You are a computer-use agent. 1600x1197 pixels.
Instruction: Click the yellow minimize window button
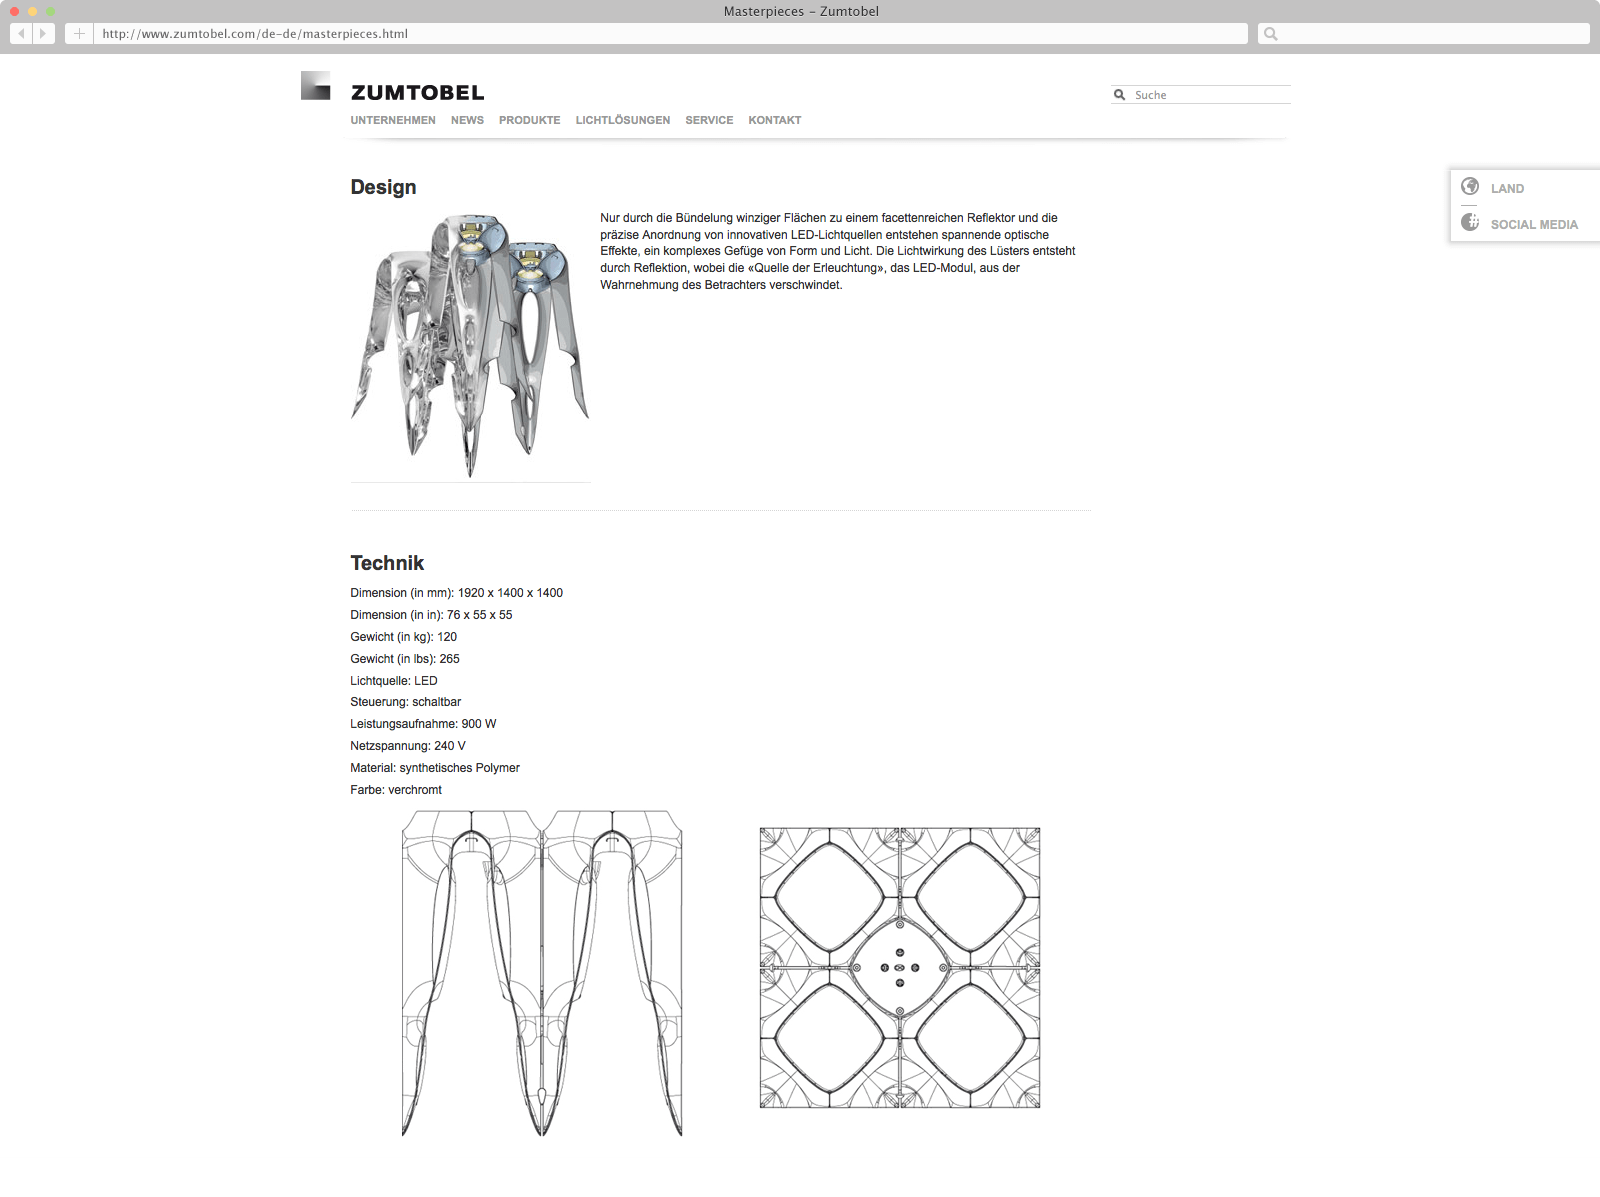[32, 11]
